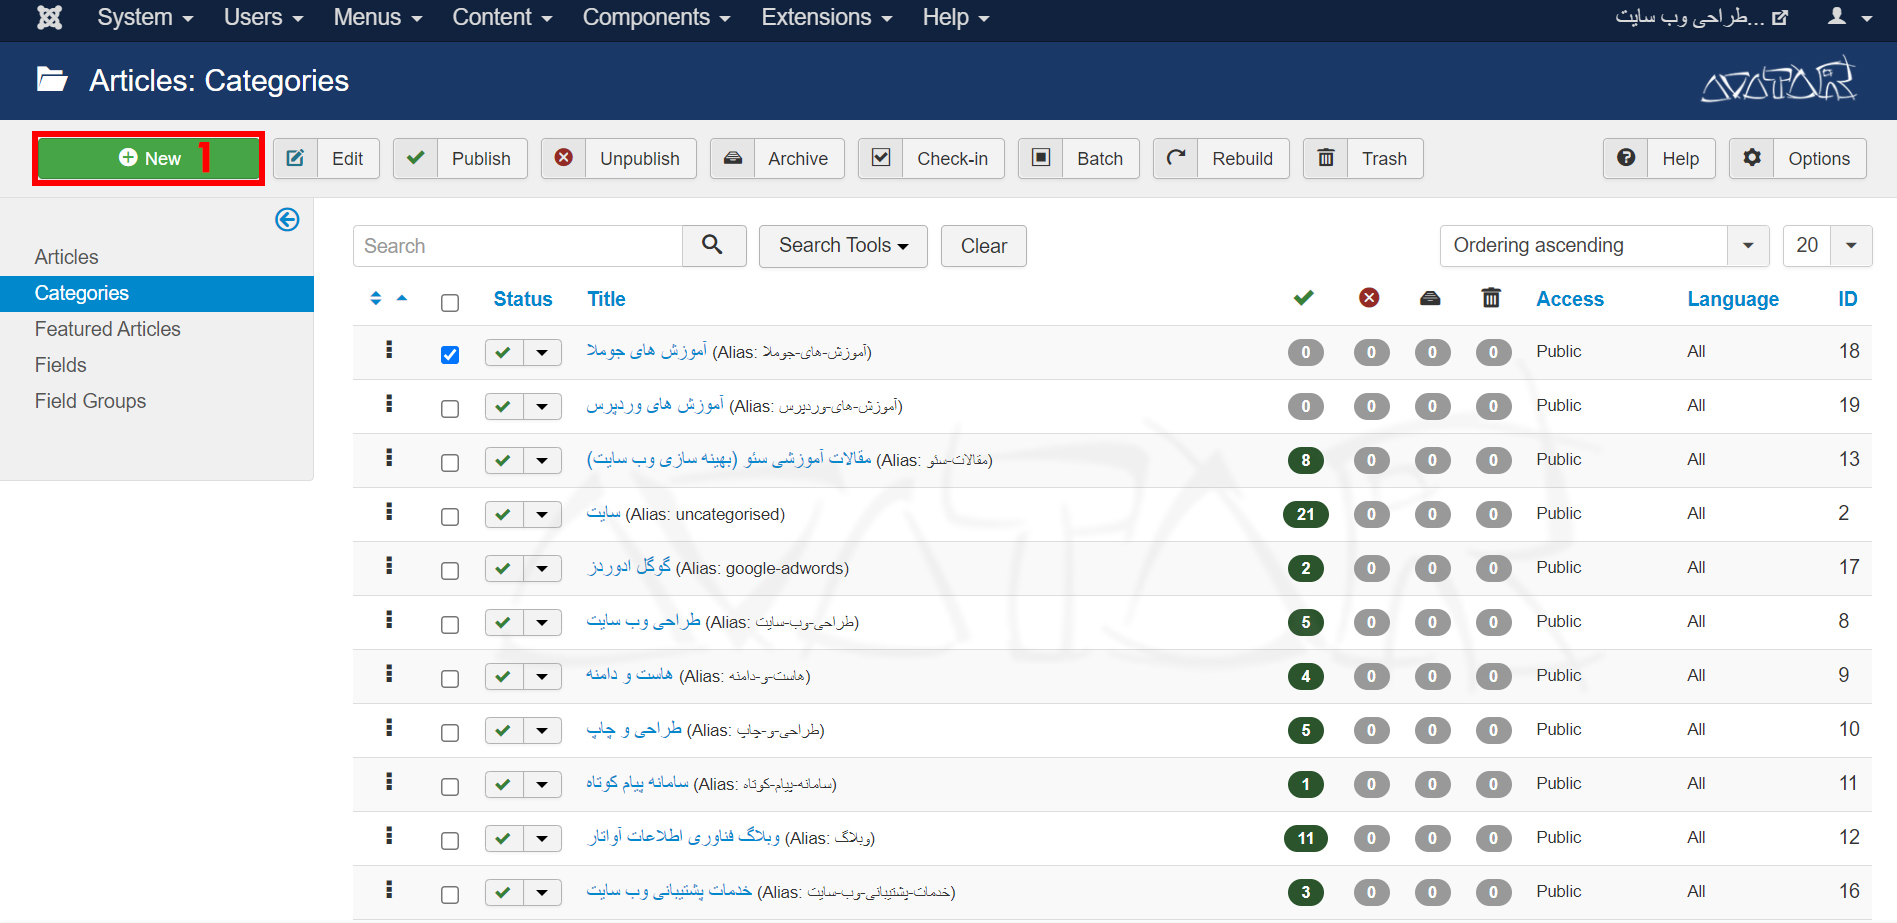The height and width of the screenshot is (923, 1897).
Task: Open the Extensions menu
Action: point(826,17)
